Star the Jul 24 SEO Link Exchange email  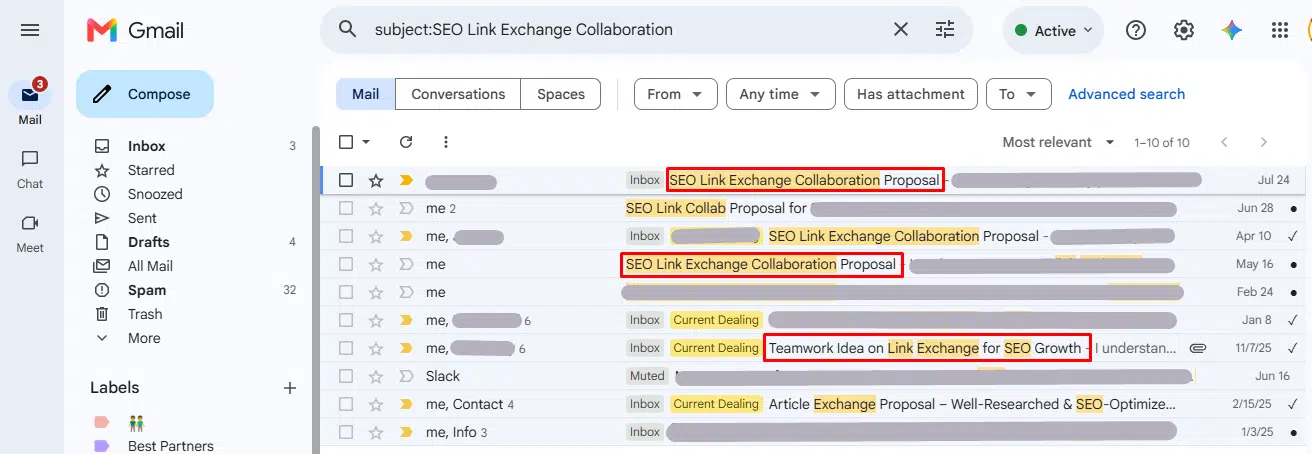376,180
